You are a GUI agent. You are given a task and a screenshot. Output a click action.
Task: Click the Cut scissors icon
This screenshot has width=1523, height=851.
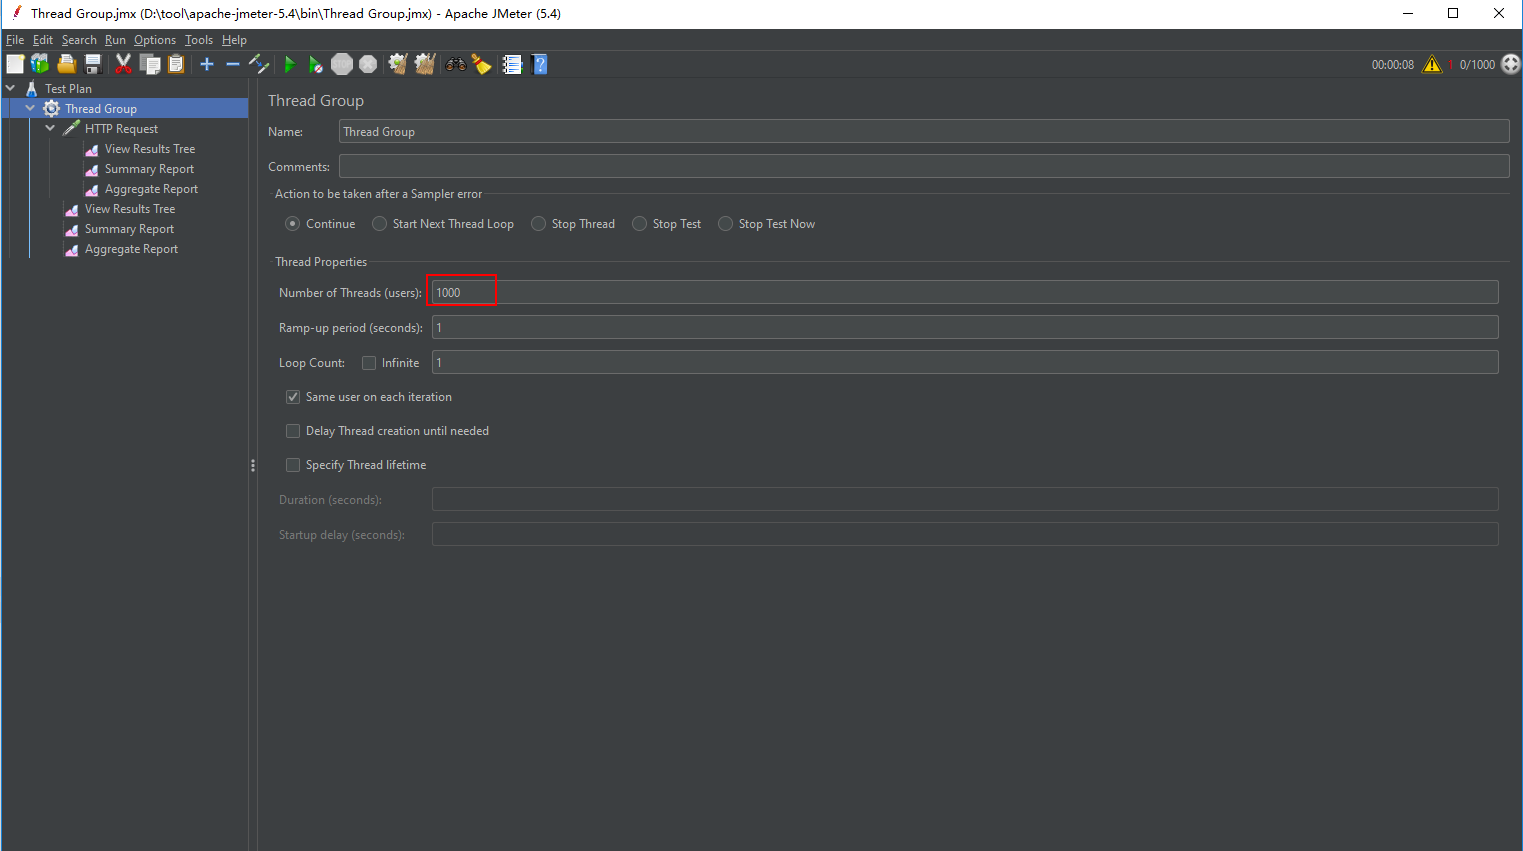[123, 64]
